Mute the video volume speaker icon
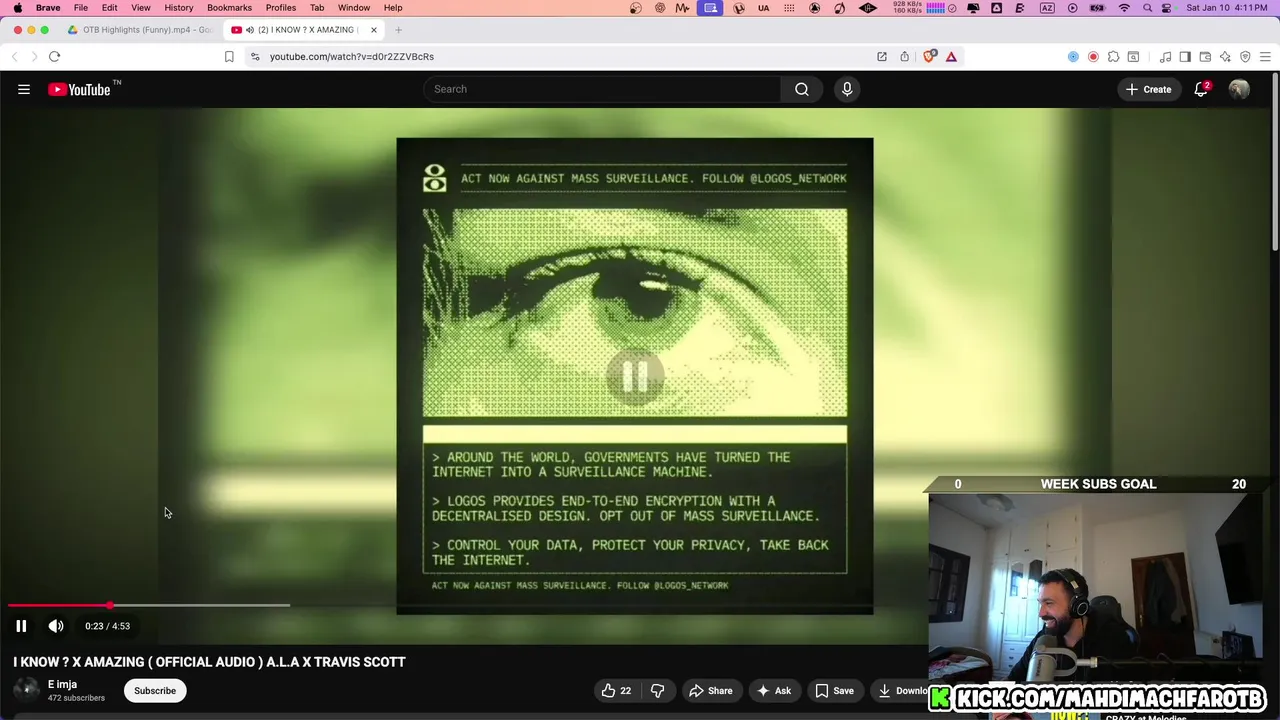The image size is (1280, 720). coord(56,626)
